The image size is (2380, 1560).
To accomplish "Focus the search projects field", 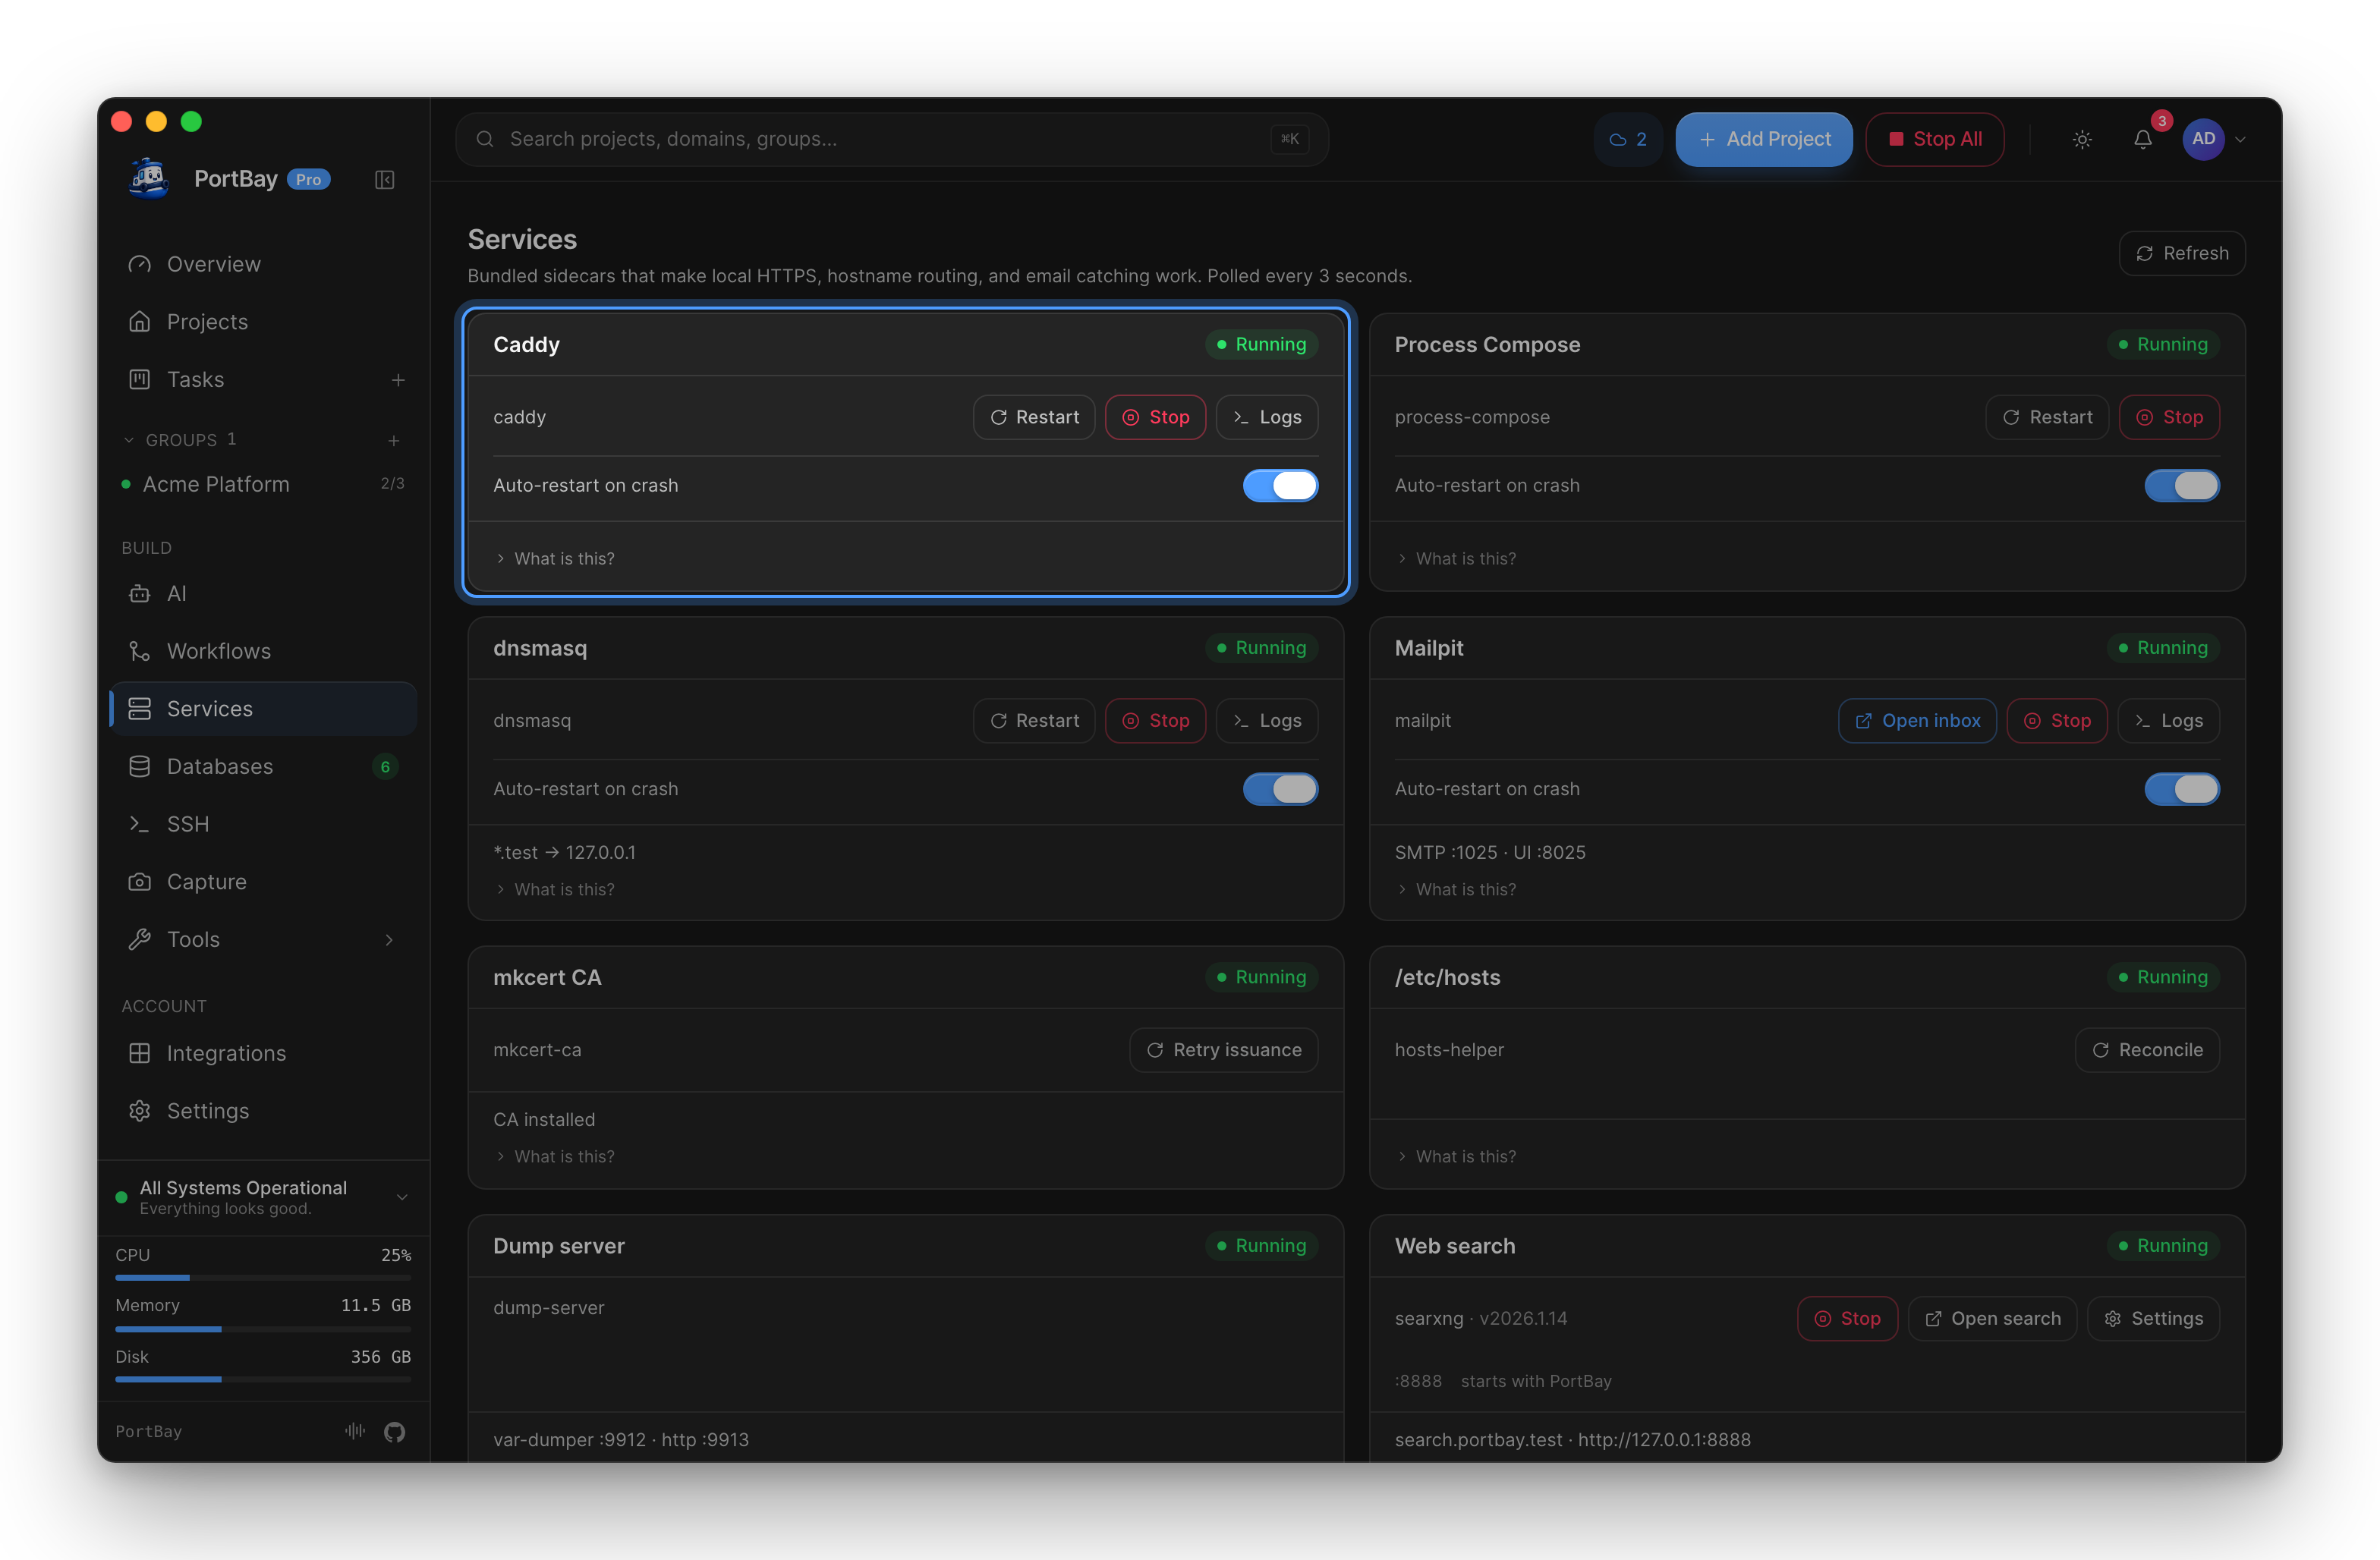I will [892, 139].
